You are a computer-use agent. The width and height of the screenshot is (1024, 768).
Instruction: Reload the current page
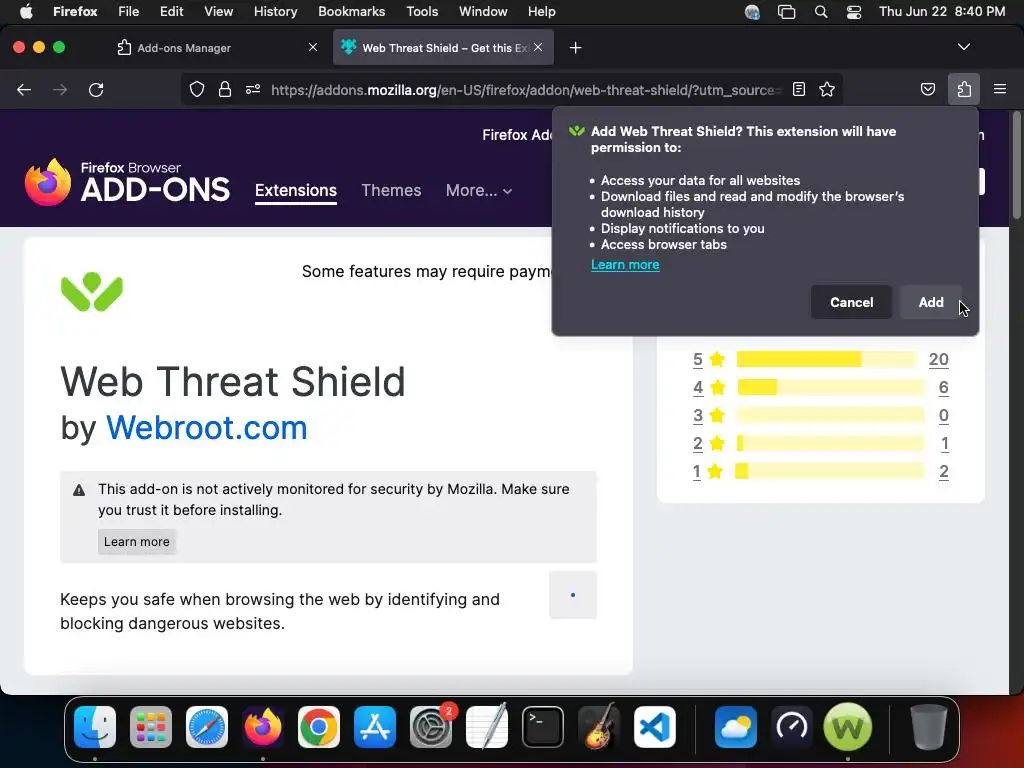point(96,89)
